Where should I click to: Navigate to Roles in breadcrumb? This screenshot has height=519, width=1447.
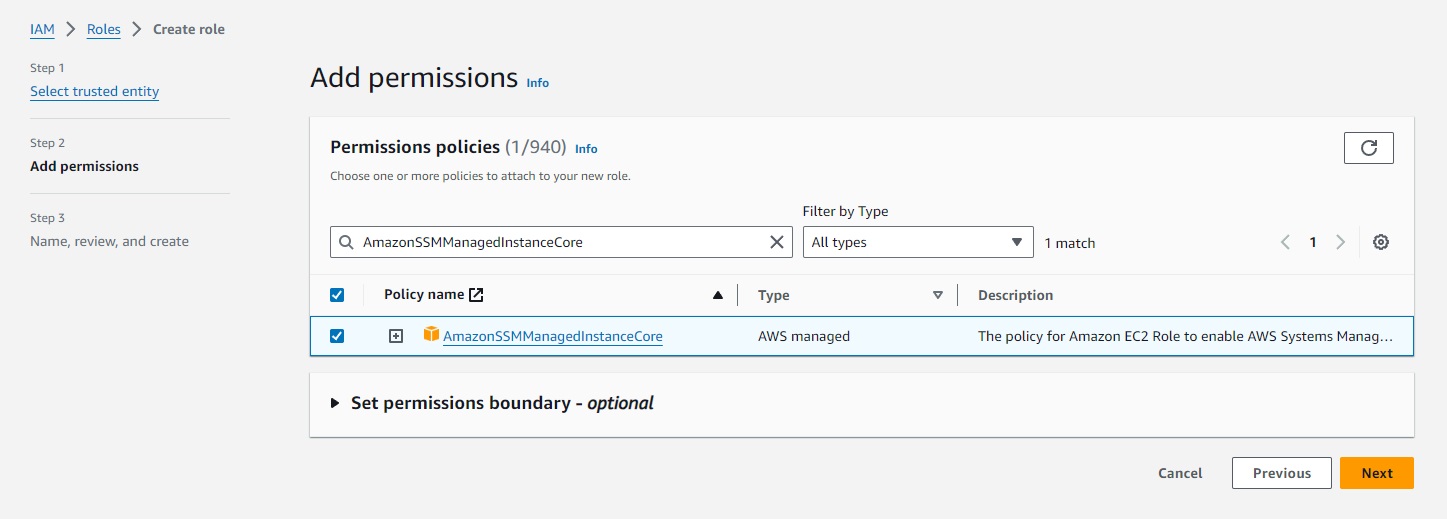click(103, 29)
